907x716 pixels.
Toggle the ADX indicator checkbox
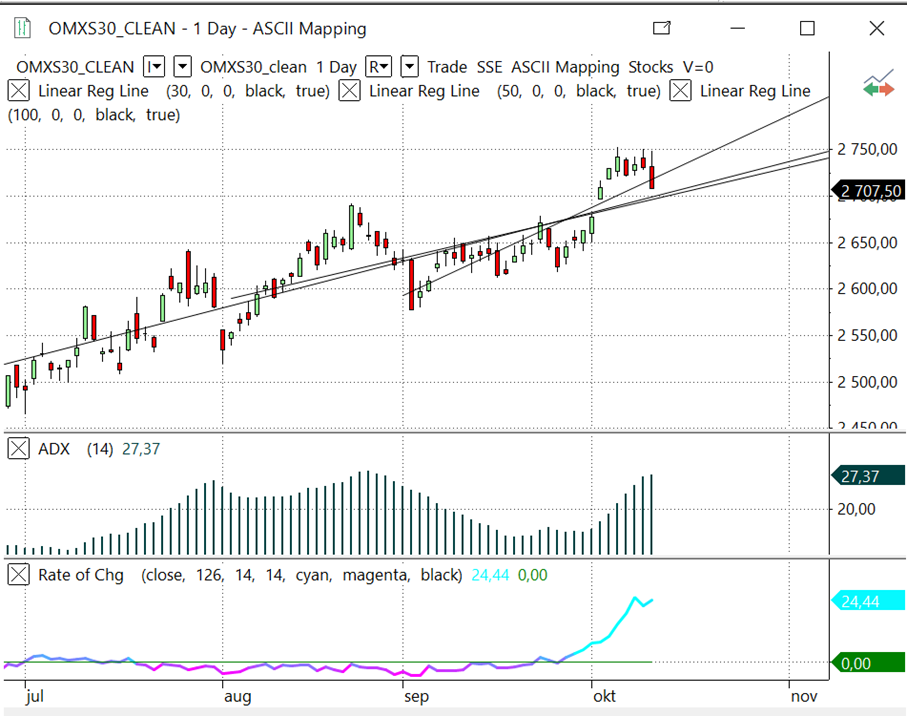(x=19, y=449)
